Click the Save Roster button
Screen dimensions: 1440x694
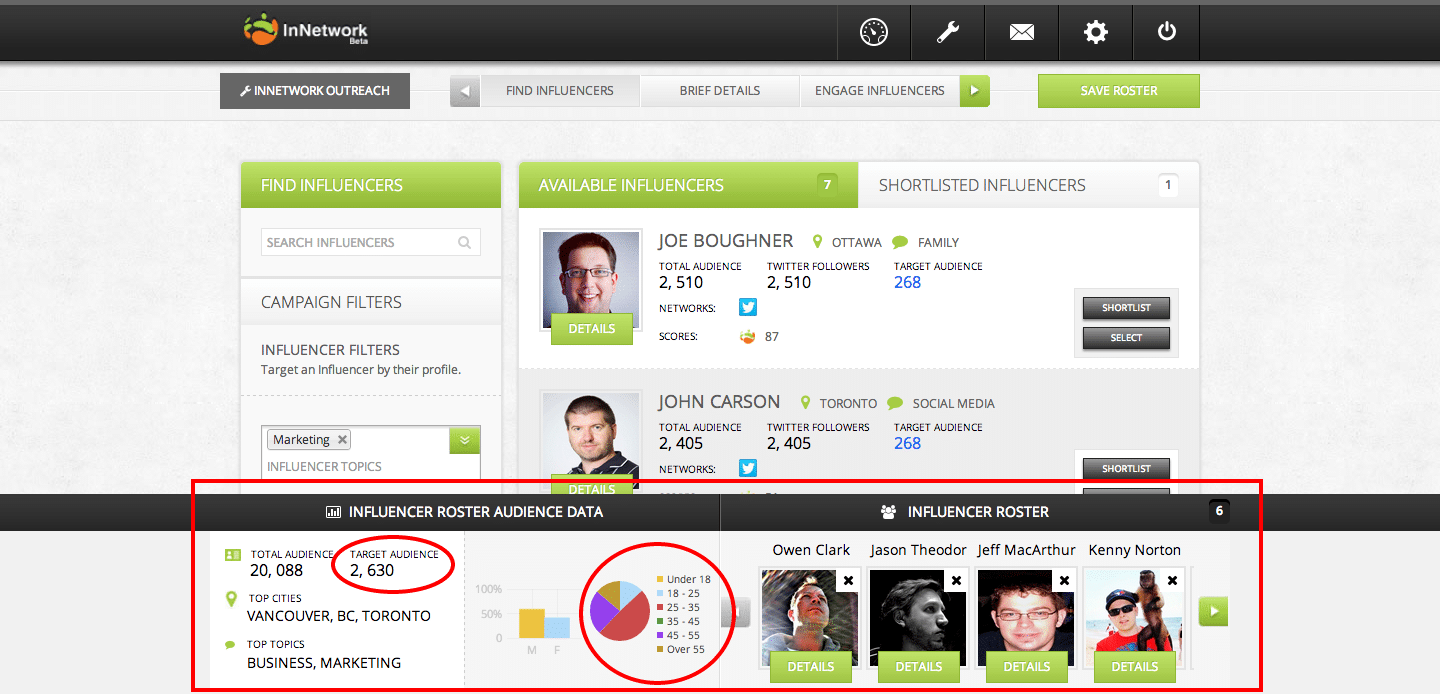[x=1119, y=91]
